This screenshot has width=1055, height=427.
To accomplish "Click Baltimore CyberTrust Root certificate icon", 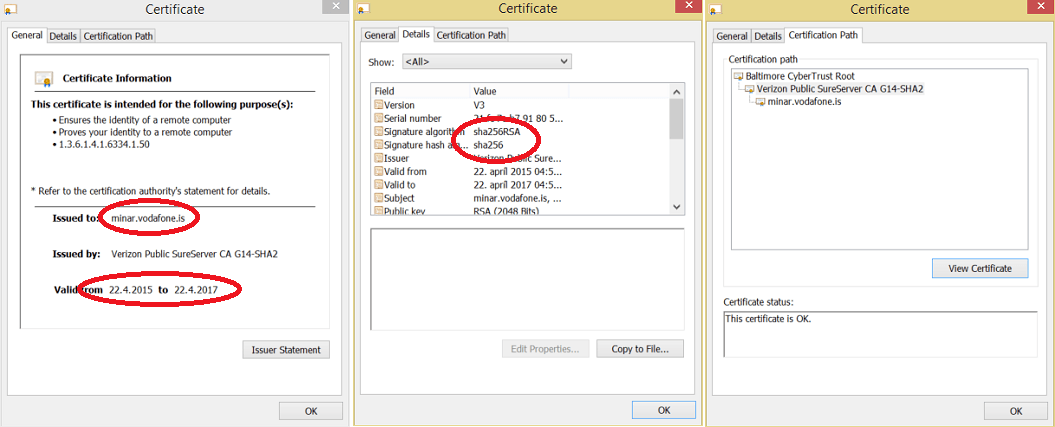I will (739, 77).
